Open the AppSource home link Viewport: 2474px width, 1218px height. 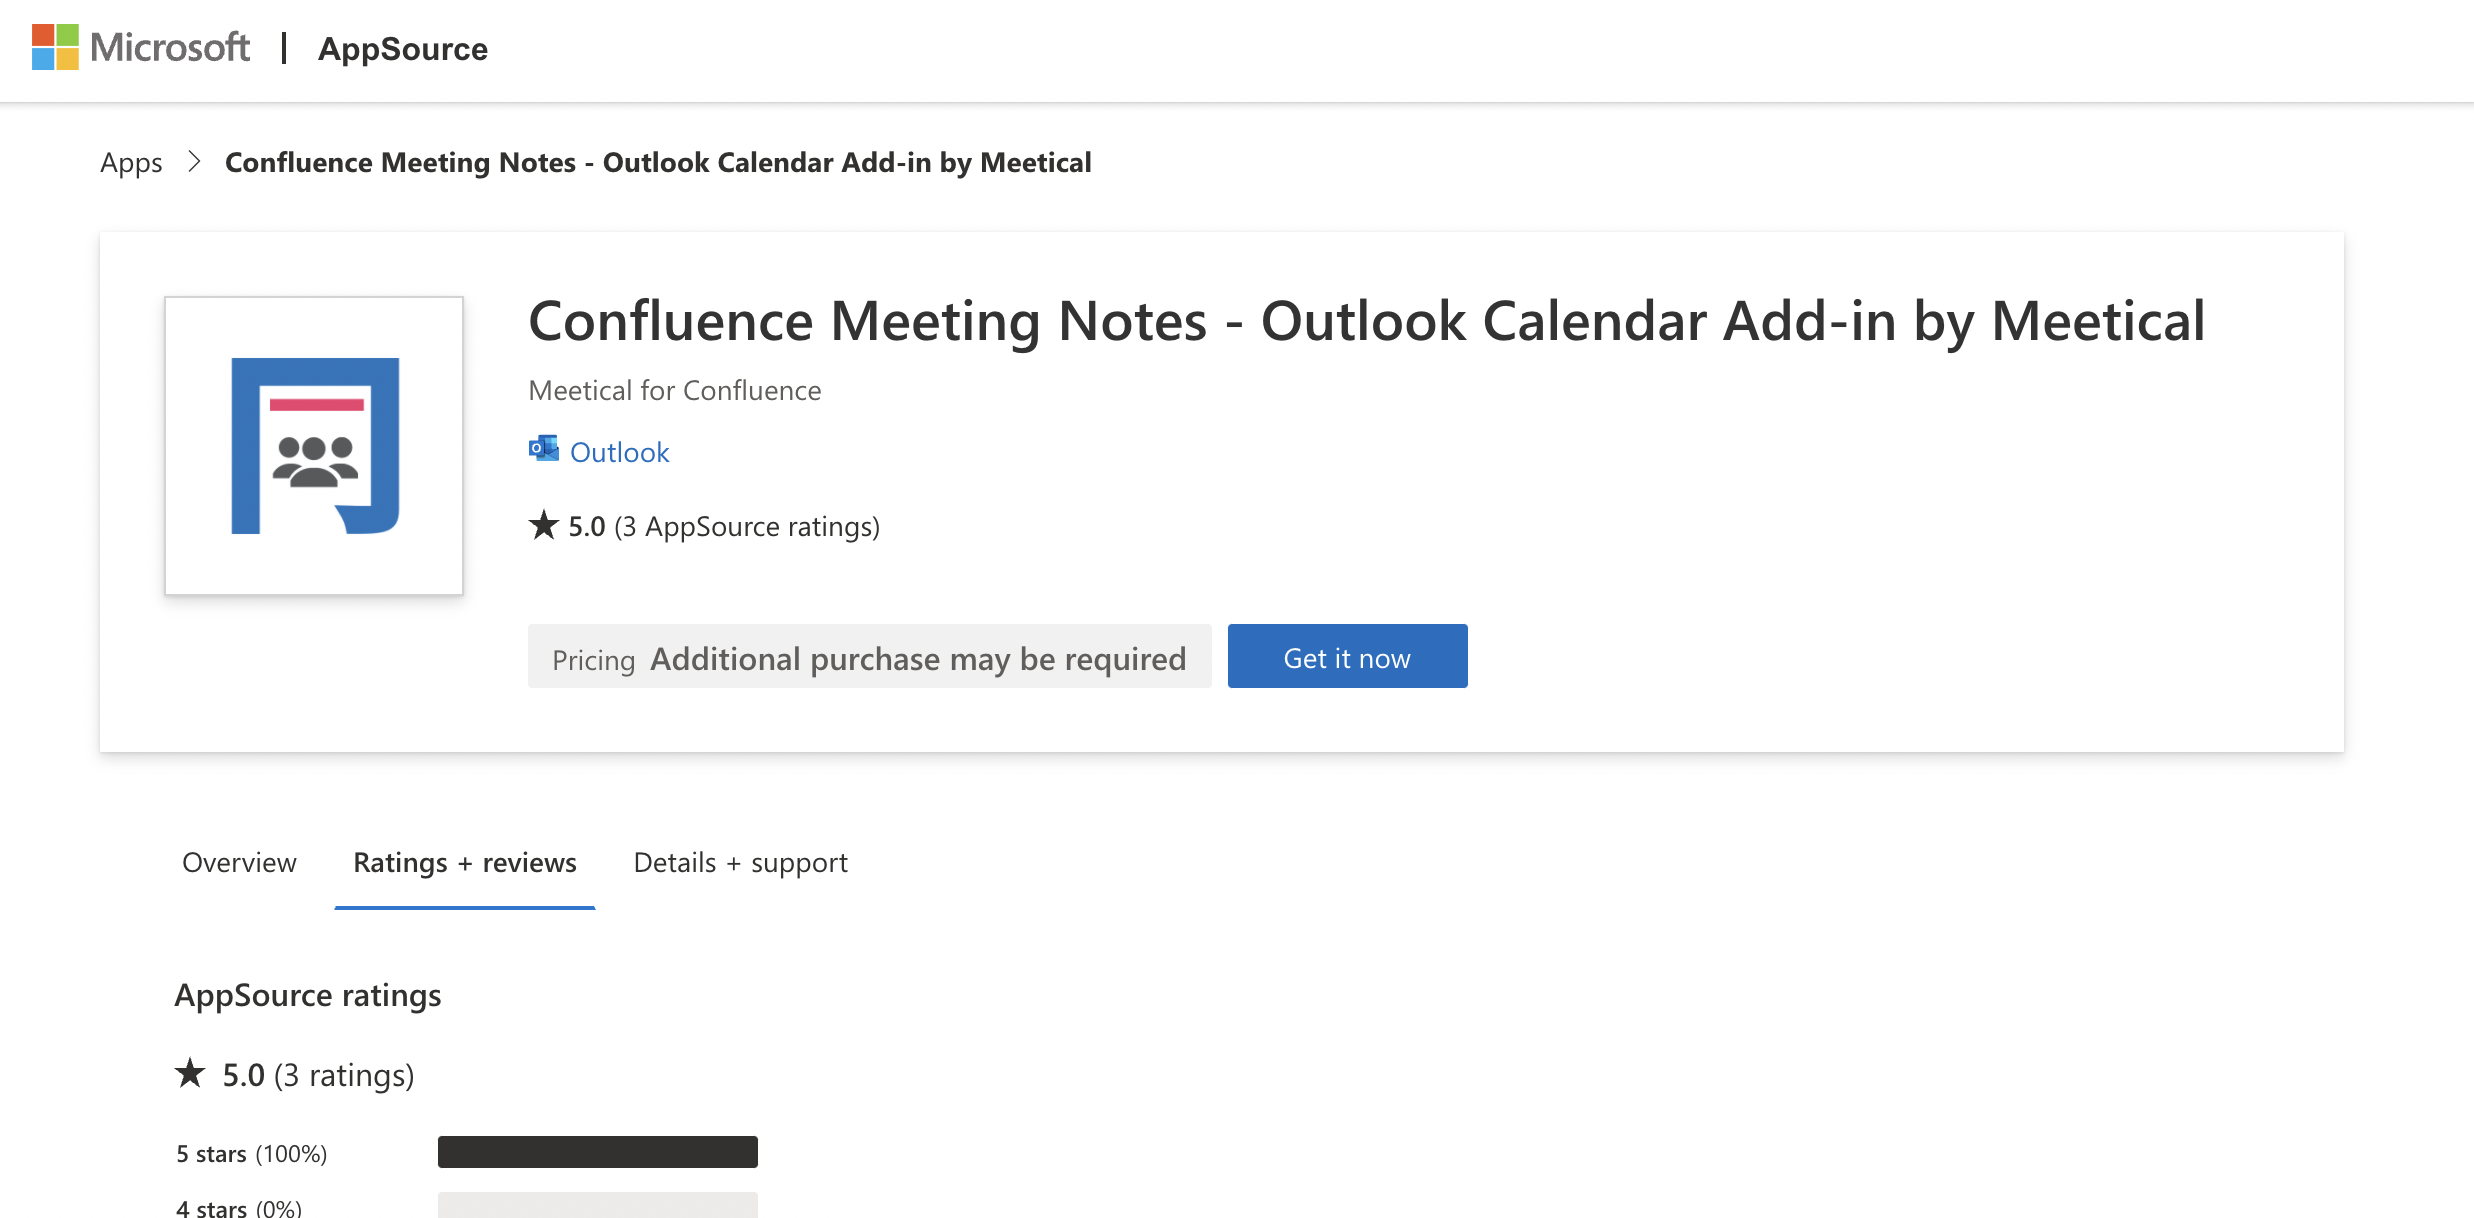coord(402,49)
